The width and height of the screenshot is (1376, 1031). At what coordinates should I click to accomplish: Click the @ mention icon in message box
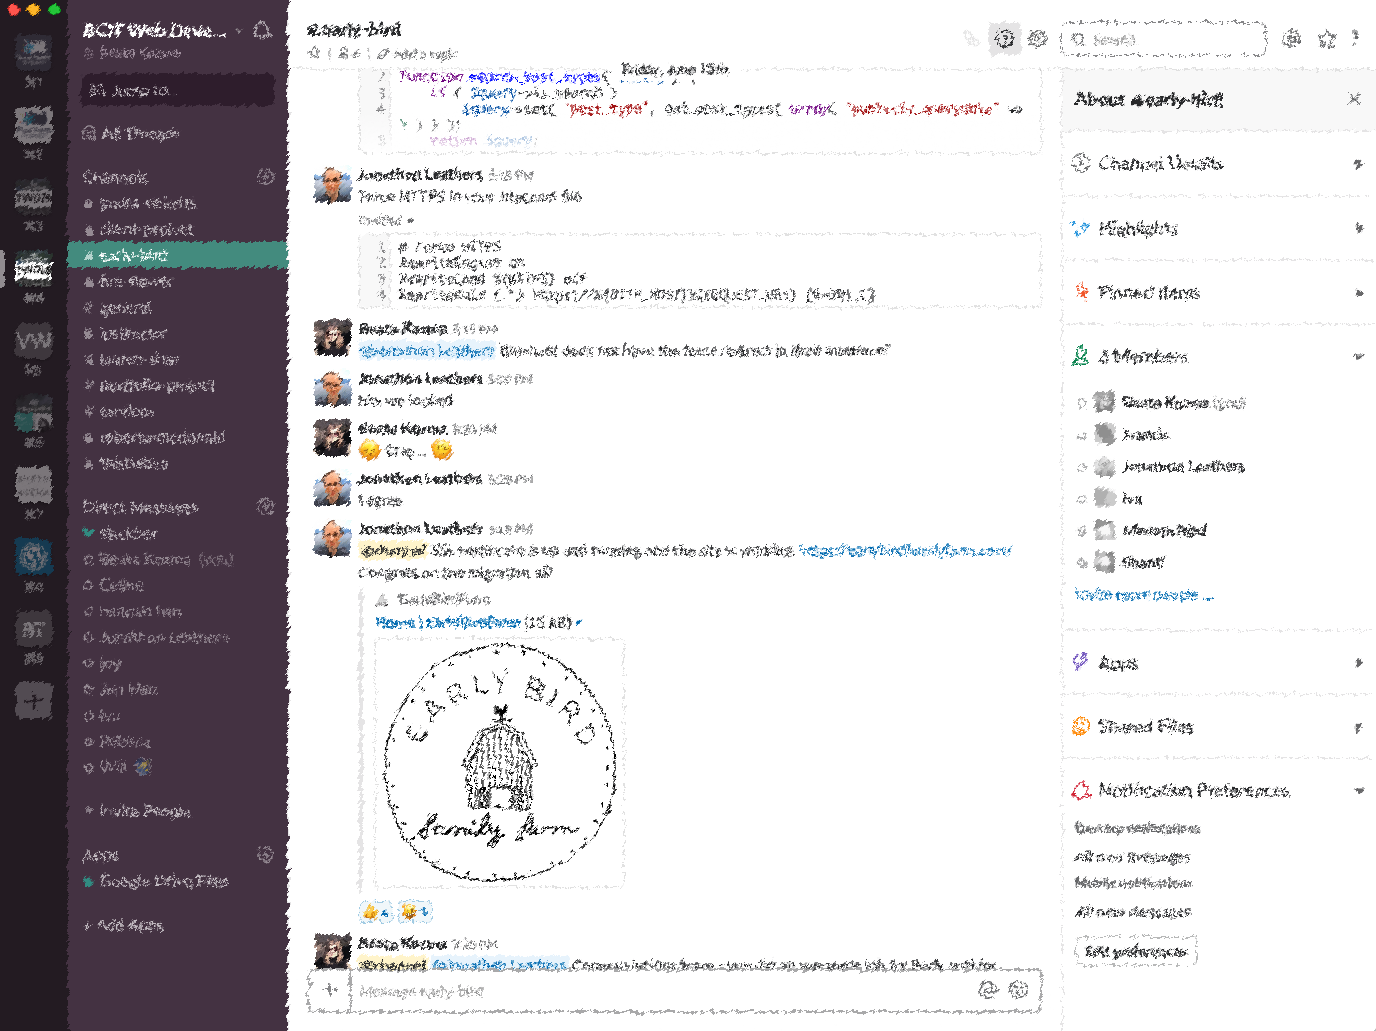pos(988,989)
